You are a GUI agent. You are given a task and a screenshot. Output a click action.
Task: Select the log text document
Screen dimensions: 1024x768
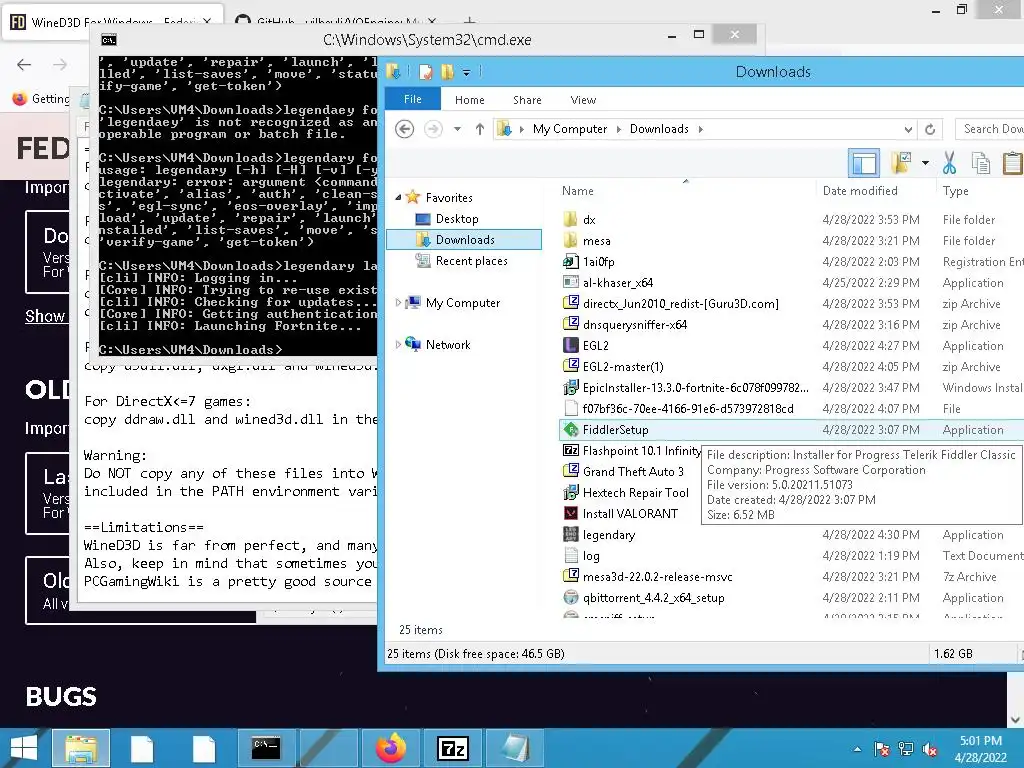590,556
